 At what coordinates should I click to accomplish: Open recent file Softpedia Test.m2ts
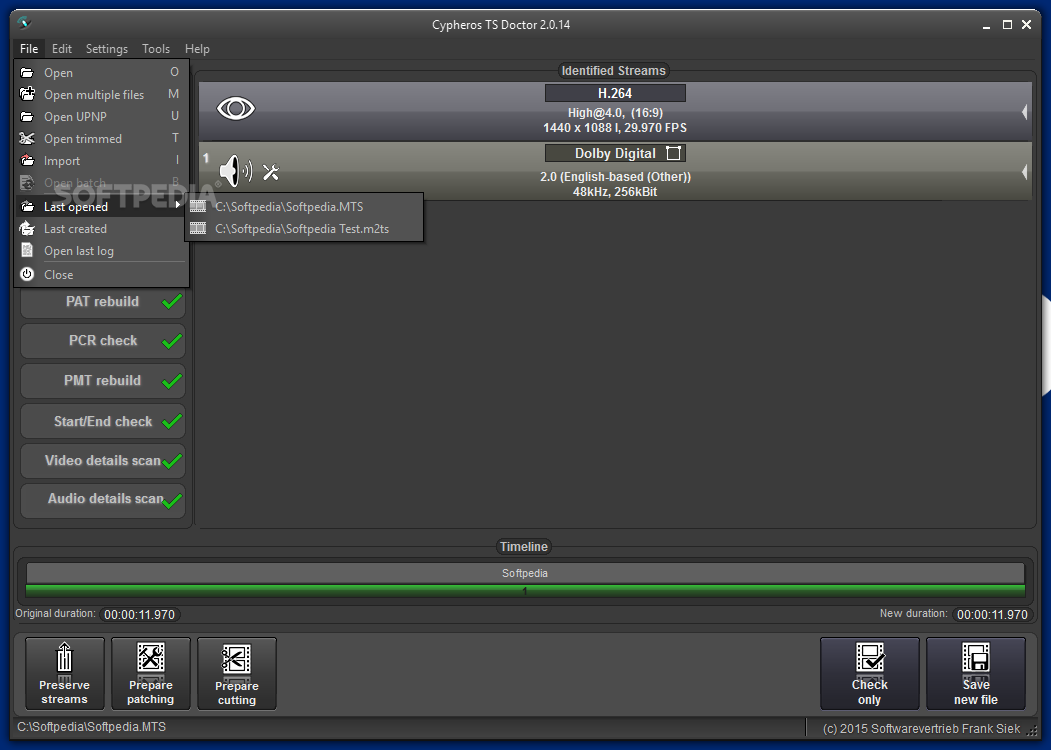point(304,229)
